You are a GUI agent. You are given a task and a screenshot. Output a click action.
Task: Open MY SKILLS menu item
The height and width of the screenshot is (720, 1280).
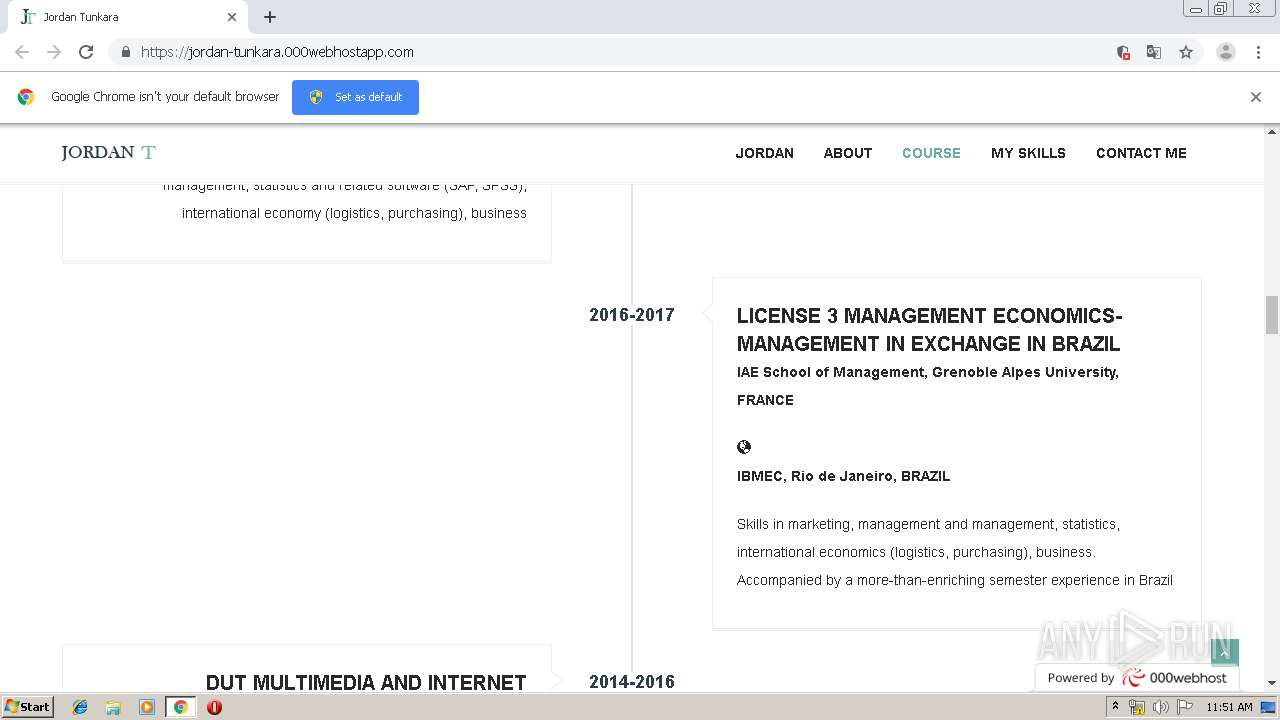[x=1028, y=153]
